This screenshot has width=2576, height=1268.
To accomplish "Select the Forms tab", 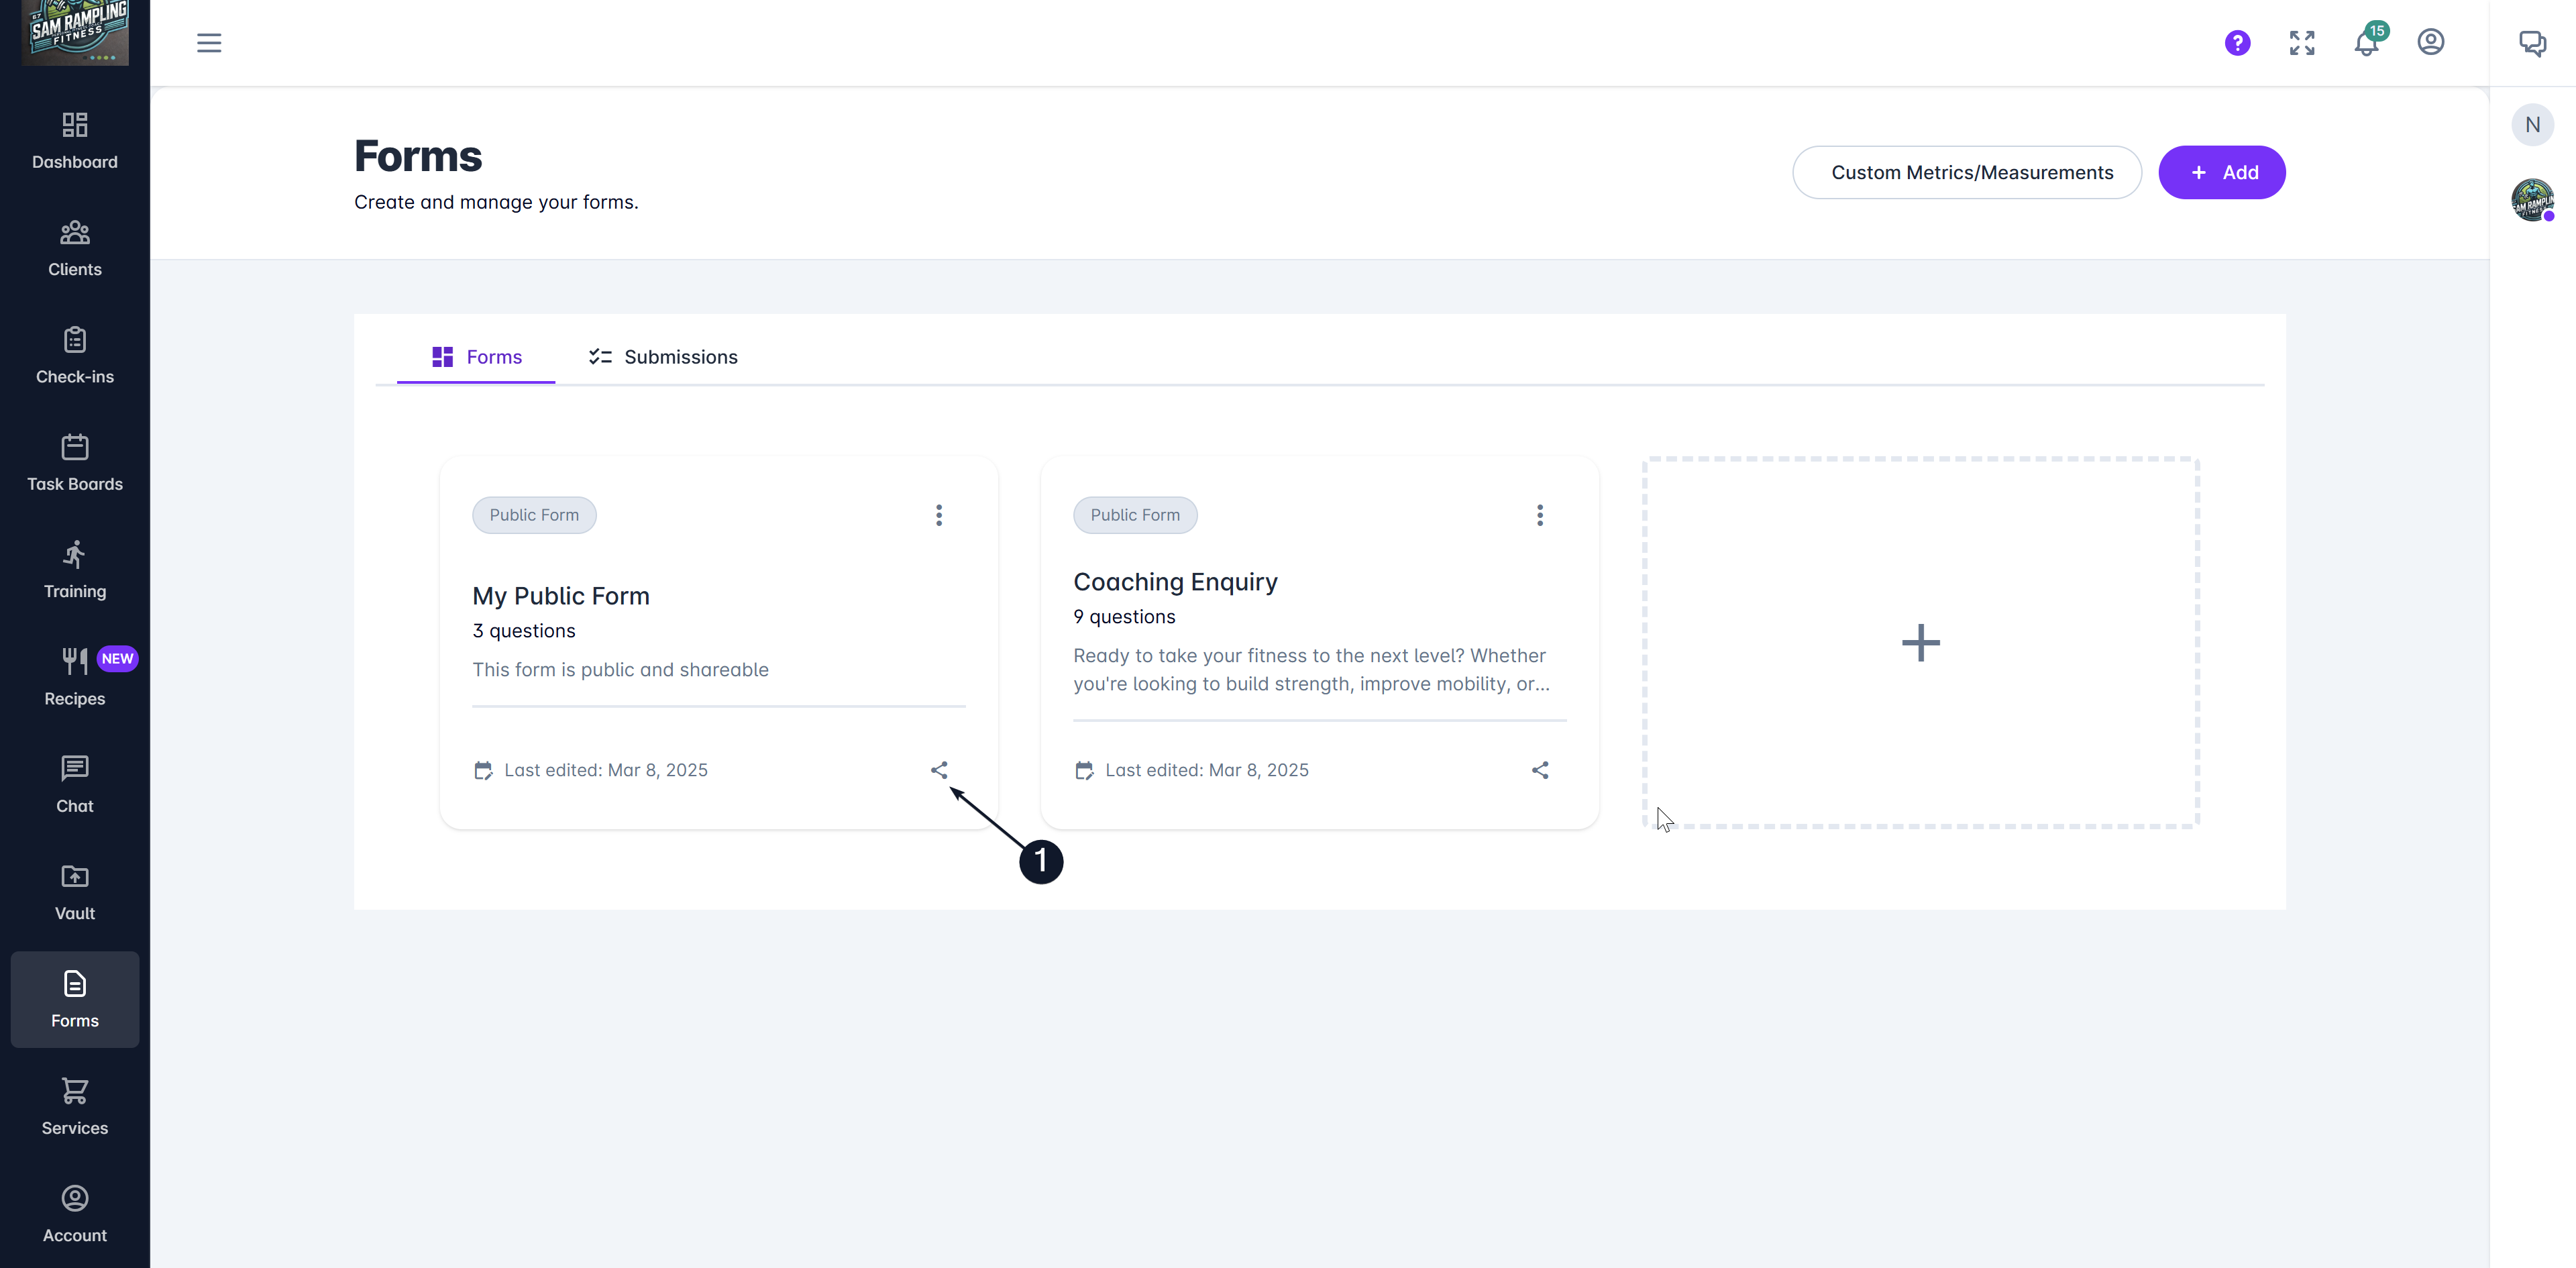I will (x=477, y=357).
